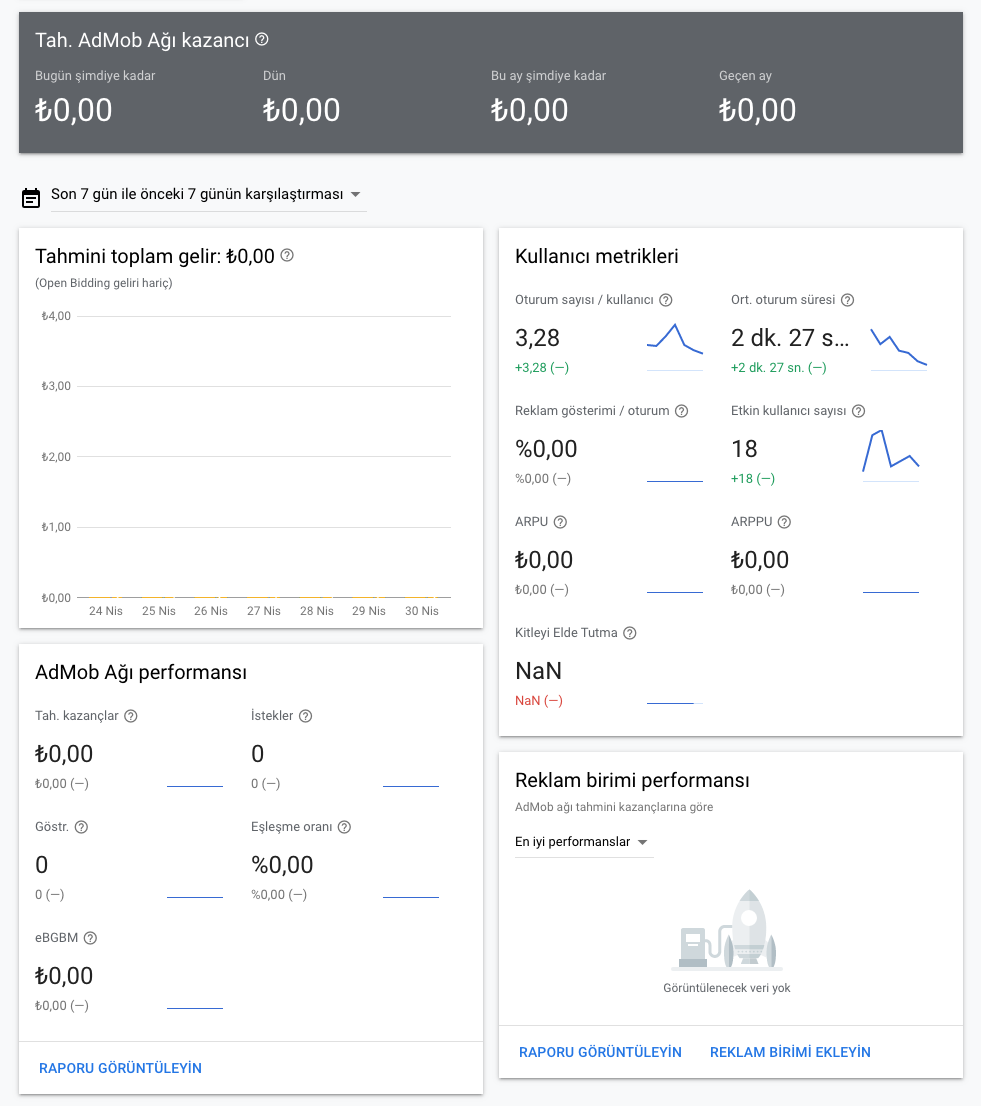Open help icon beside ARPU
The height and width of the screenshot is (1106, 981).
[560, 522]
